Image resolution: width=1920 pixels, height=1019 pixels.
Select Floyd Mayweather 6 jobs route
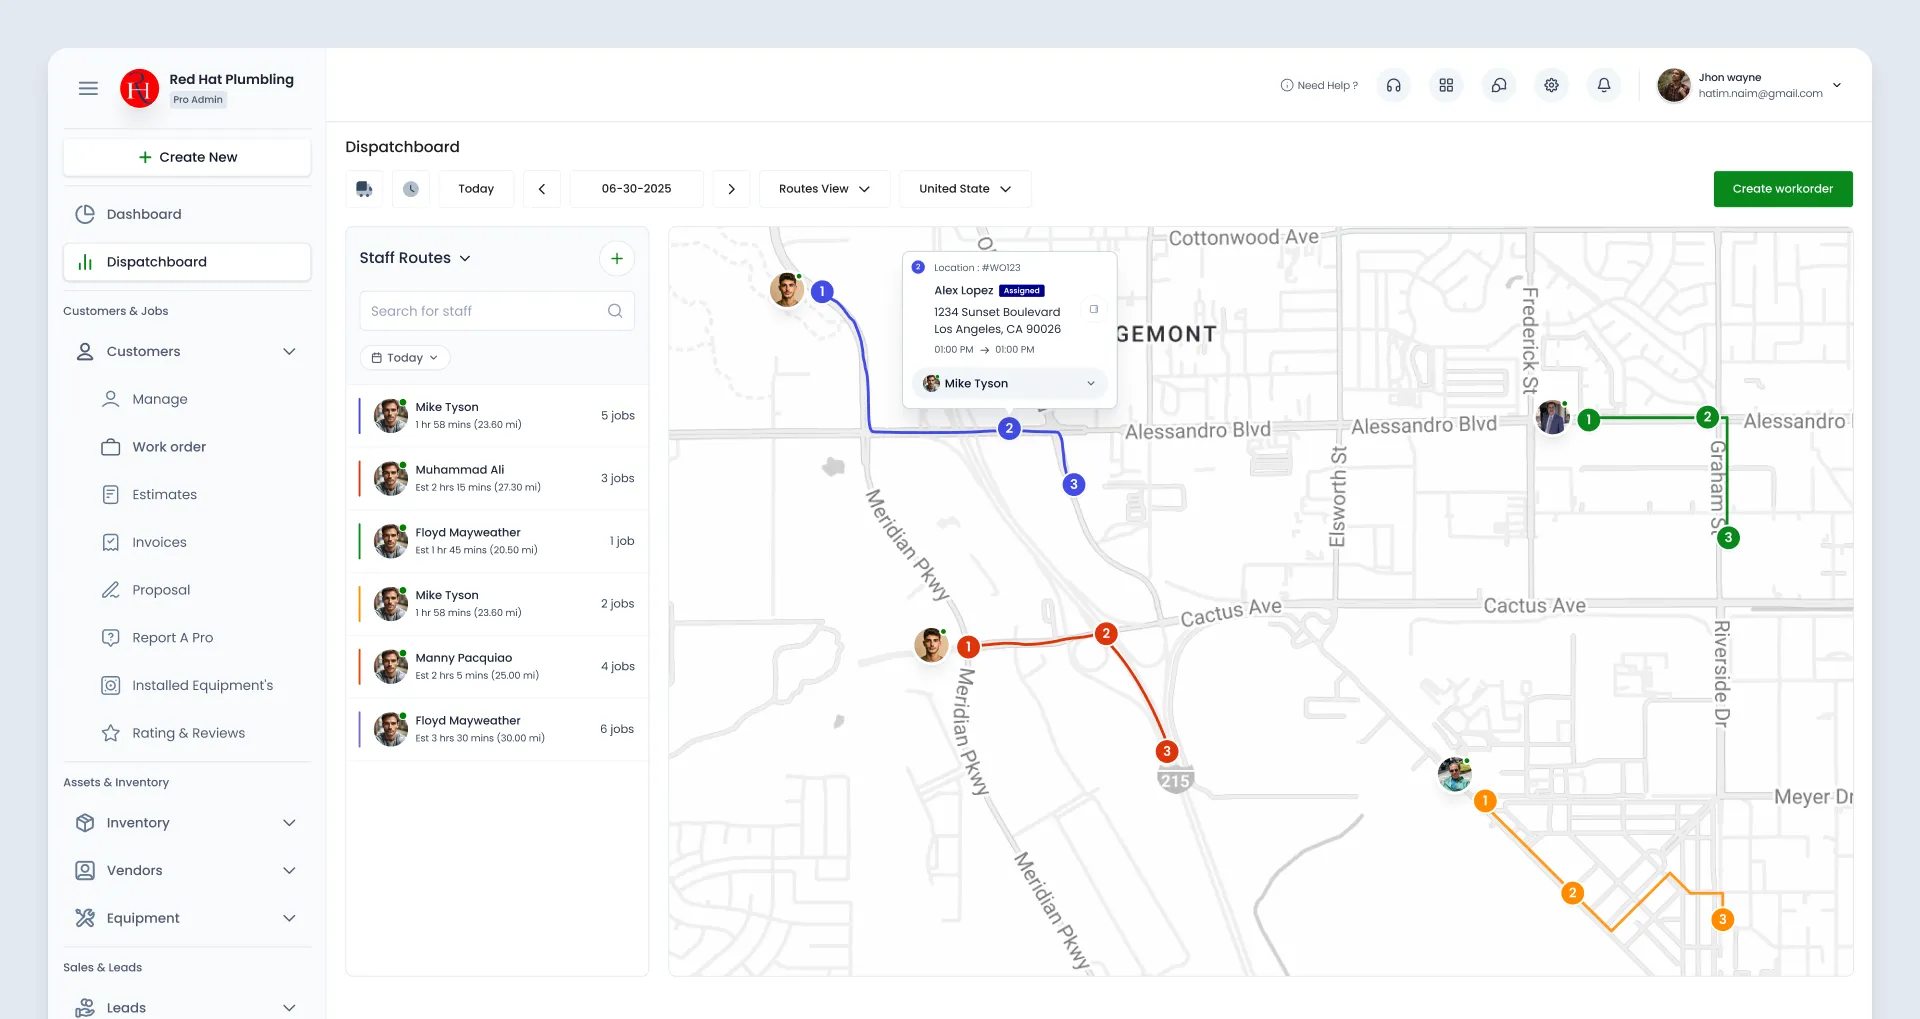pyautogui.click(x=497, y=729)
